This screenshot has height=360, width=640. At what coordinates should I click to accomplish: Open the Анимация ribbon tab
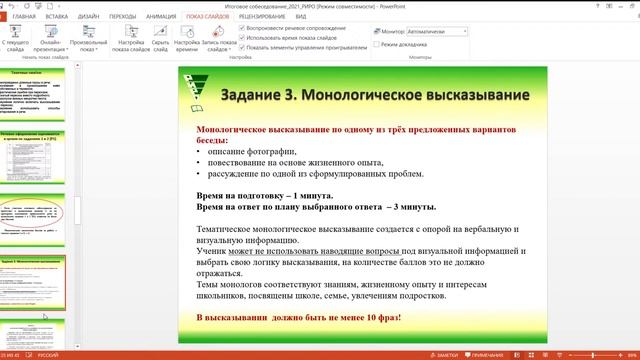click(x=161, y=17)
